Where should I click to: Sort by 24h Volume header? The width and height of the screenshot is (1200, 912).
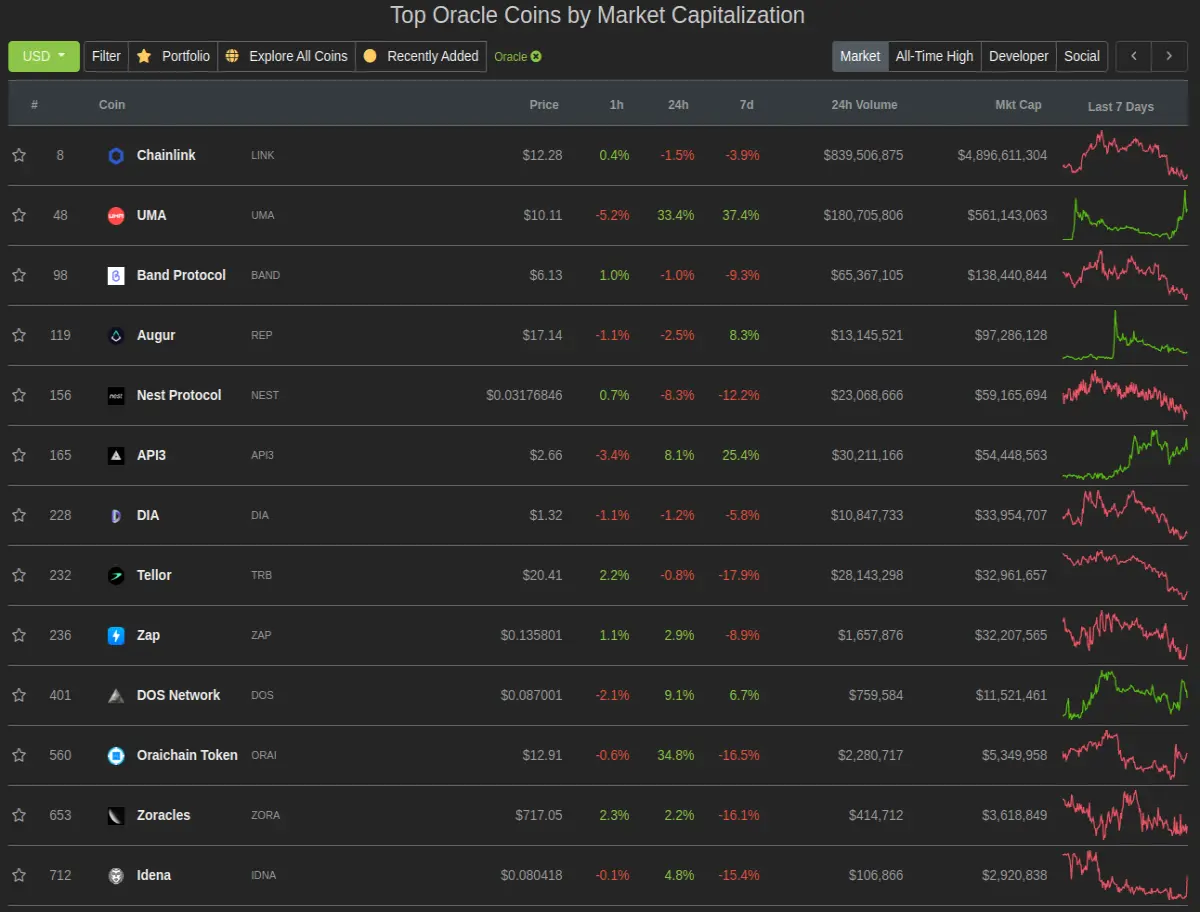click(864, 105)
